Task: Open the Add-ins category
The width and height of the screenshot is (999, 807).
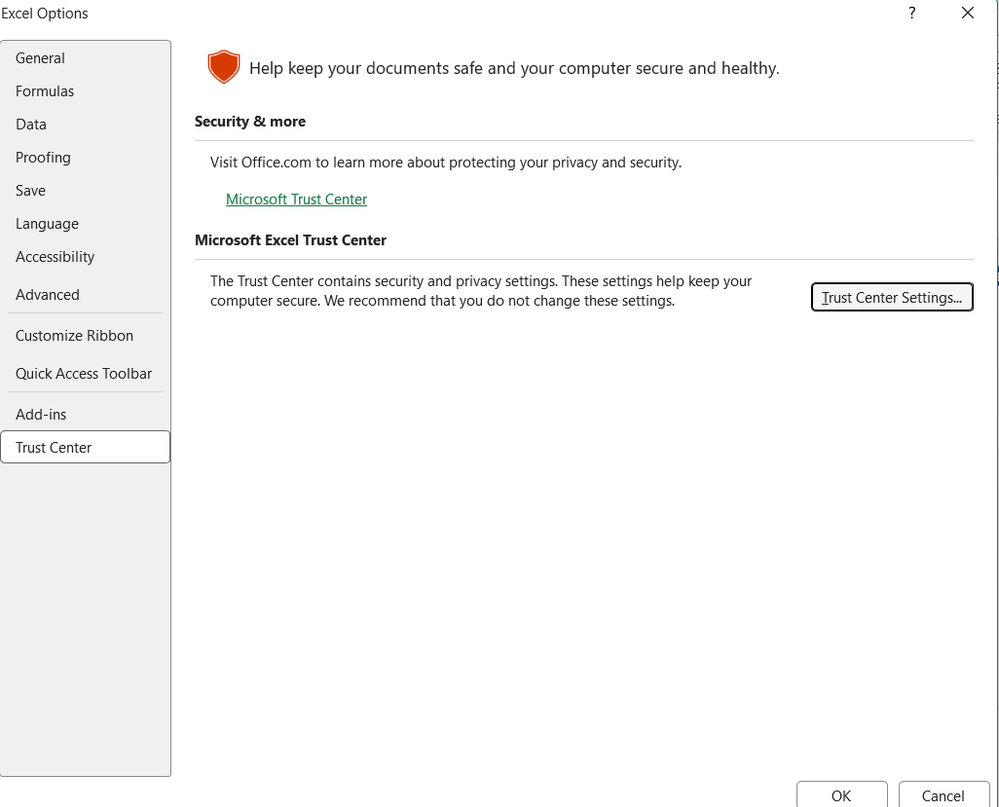Action: point(41,414)
